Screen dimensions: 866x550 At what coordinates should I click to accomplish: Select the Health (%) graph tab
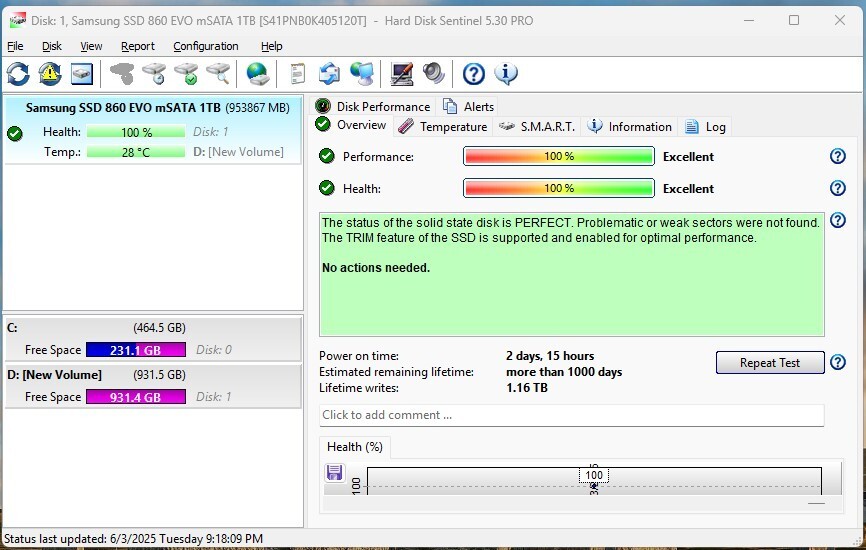pyautogui.click(x=355, y=447)
